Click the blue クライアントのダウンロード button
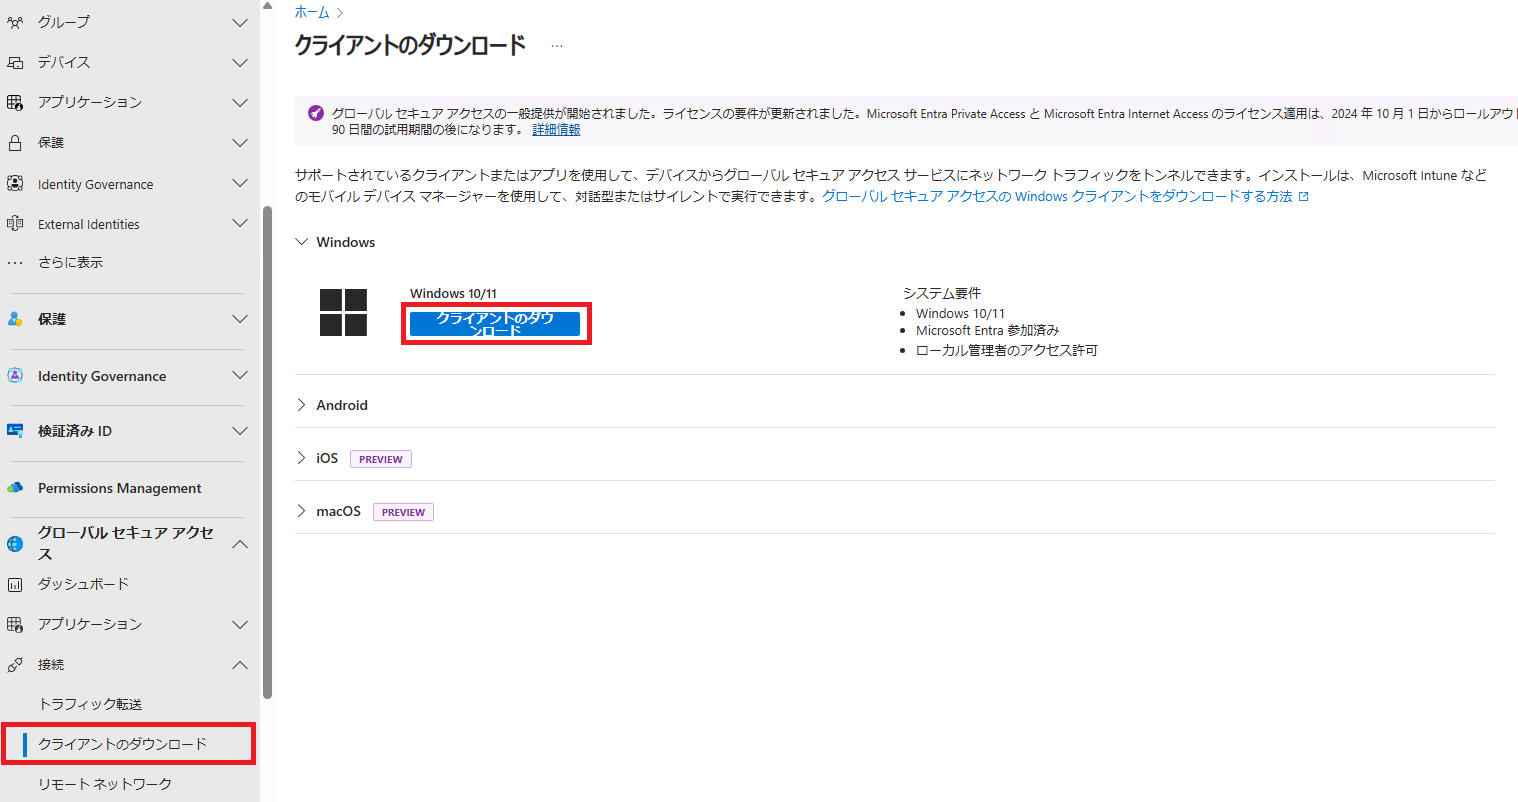 pyautogui.click(x=495, y=323)
